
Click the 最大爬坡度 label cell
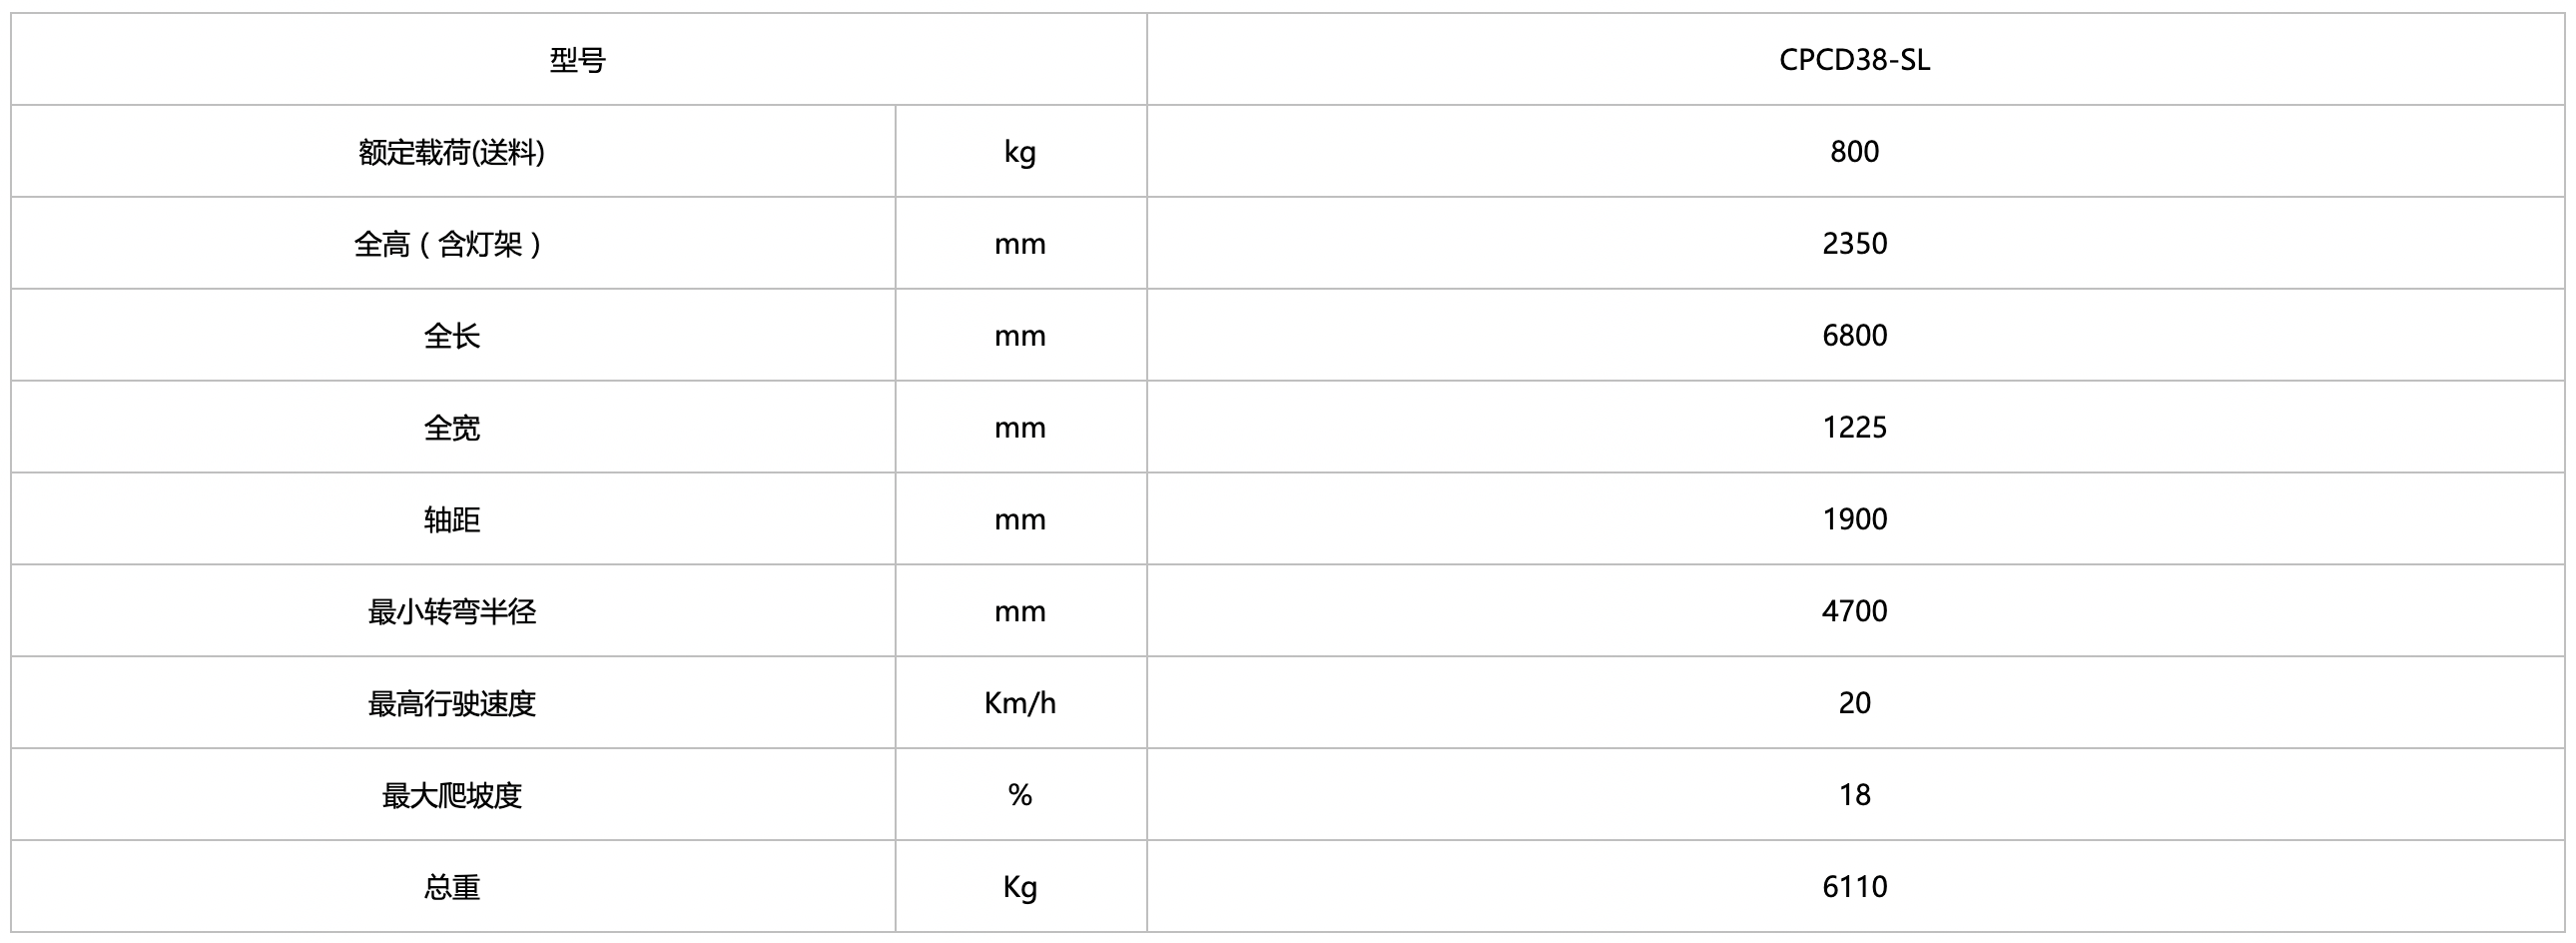(452, 796)
